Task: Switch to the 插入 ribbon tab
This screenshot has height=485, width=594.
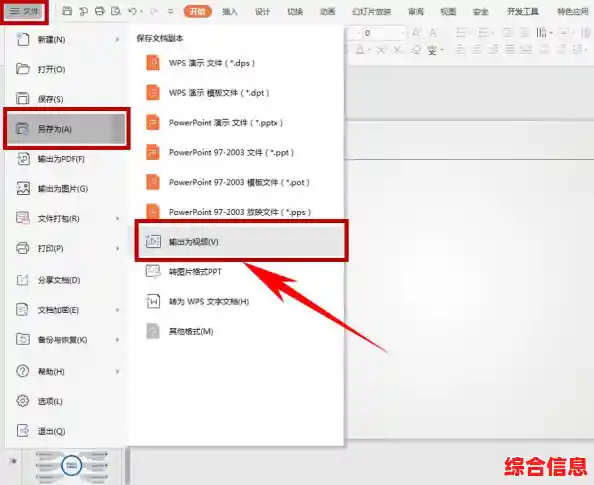Action: 230,12
